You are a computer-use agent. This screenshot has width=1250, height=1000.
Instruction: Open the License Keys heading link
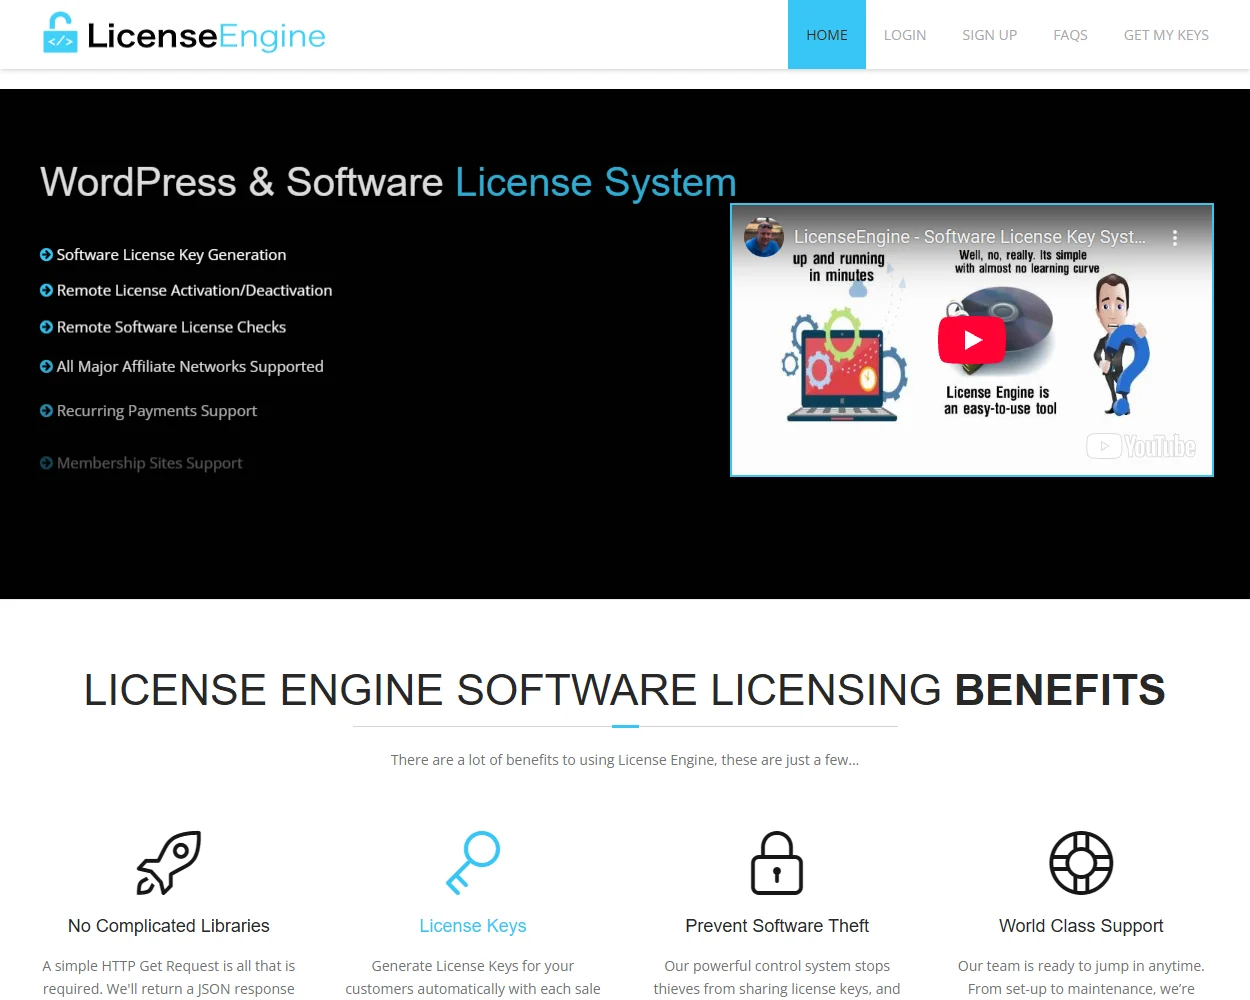(473, 926)
